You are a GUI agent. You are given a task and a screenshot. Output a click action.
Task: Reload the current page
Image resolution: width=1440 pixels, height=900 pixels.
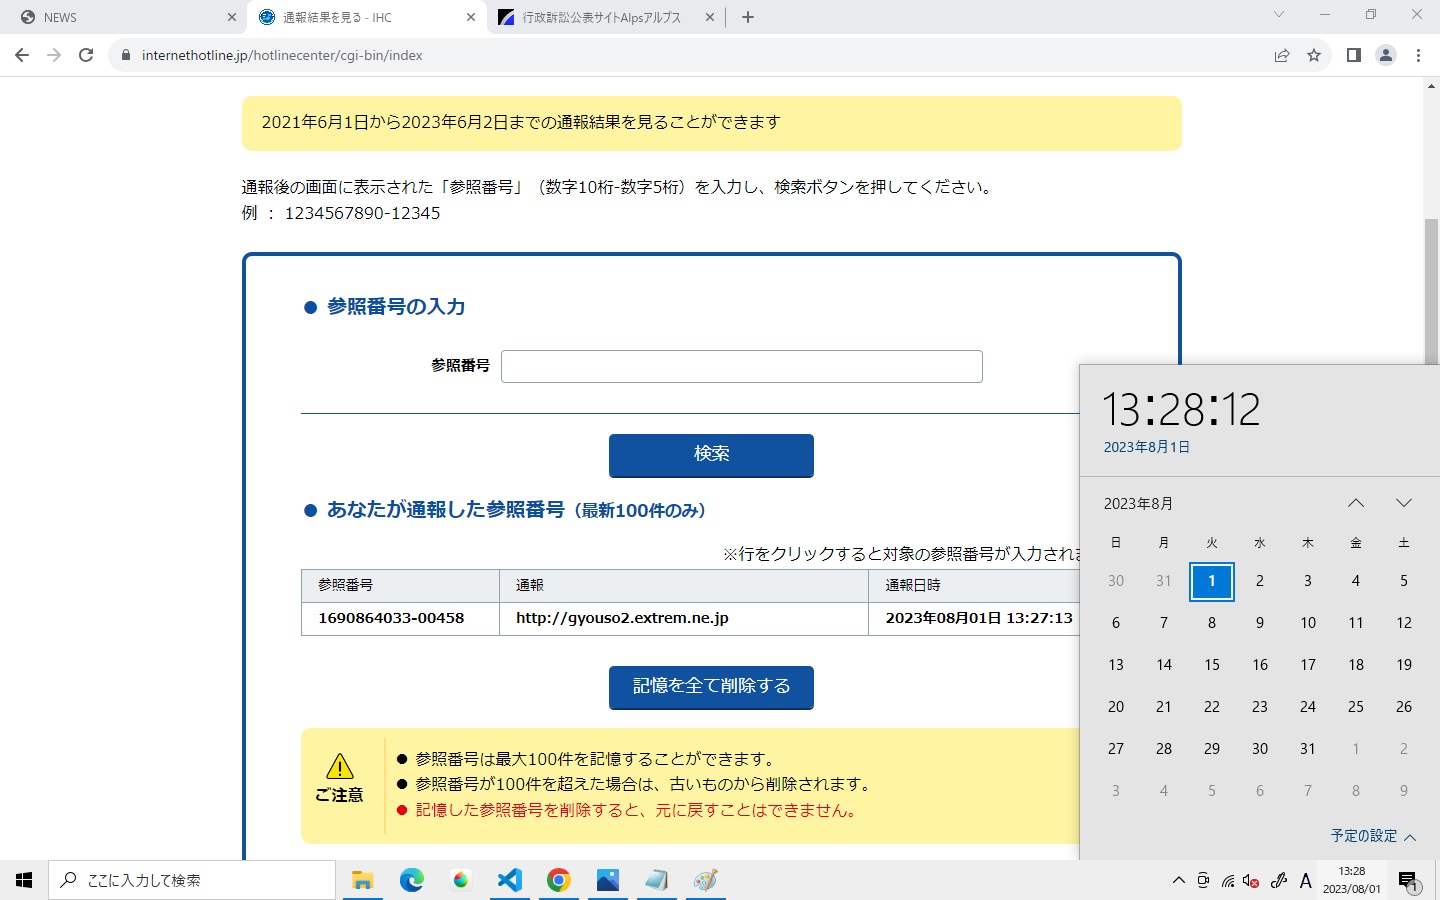click(86, 55)
